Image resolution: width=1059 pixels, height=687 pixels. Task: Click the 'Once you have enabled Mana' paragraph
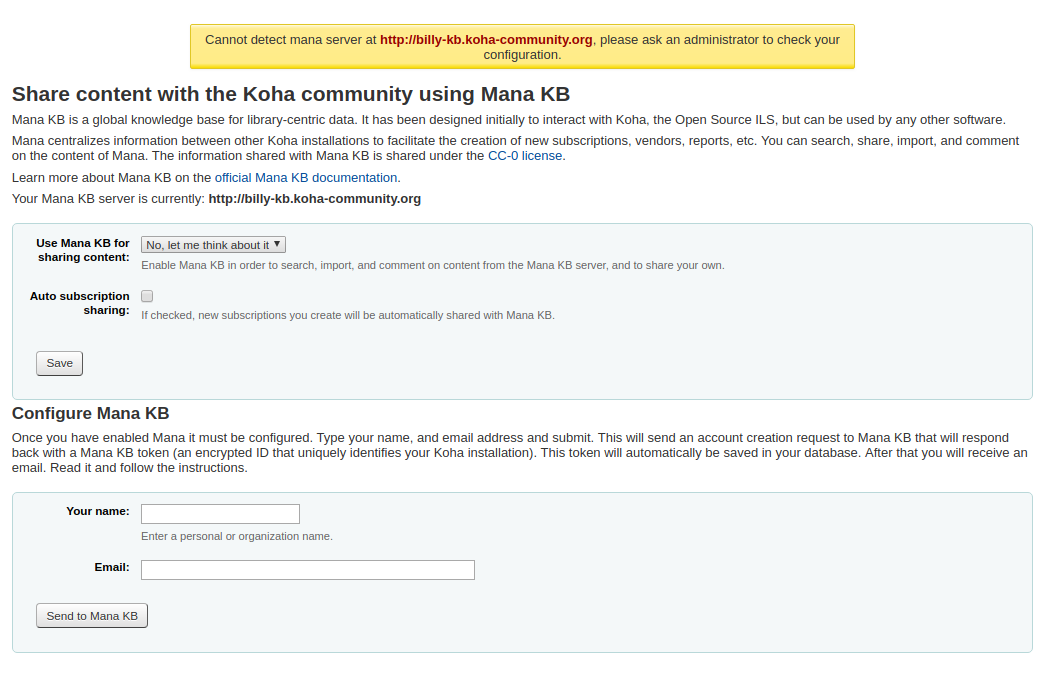pos(518,453)
